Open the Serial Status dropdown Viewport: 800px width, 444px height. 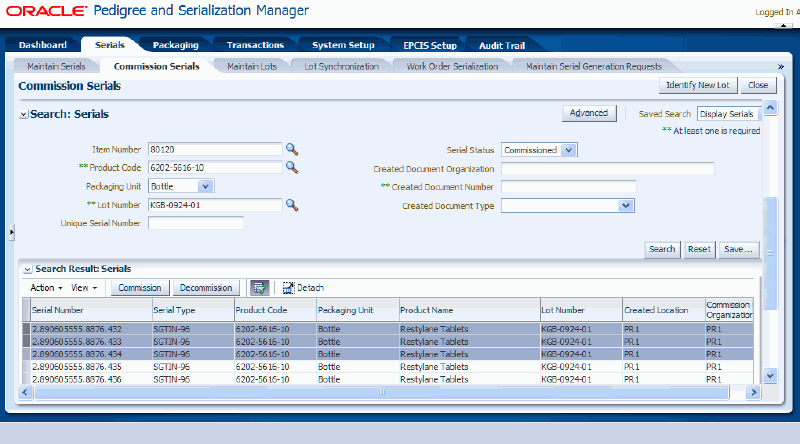568,150
